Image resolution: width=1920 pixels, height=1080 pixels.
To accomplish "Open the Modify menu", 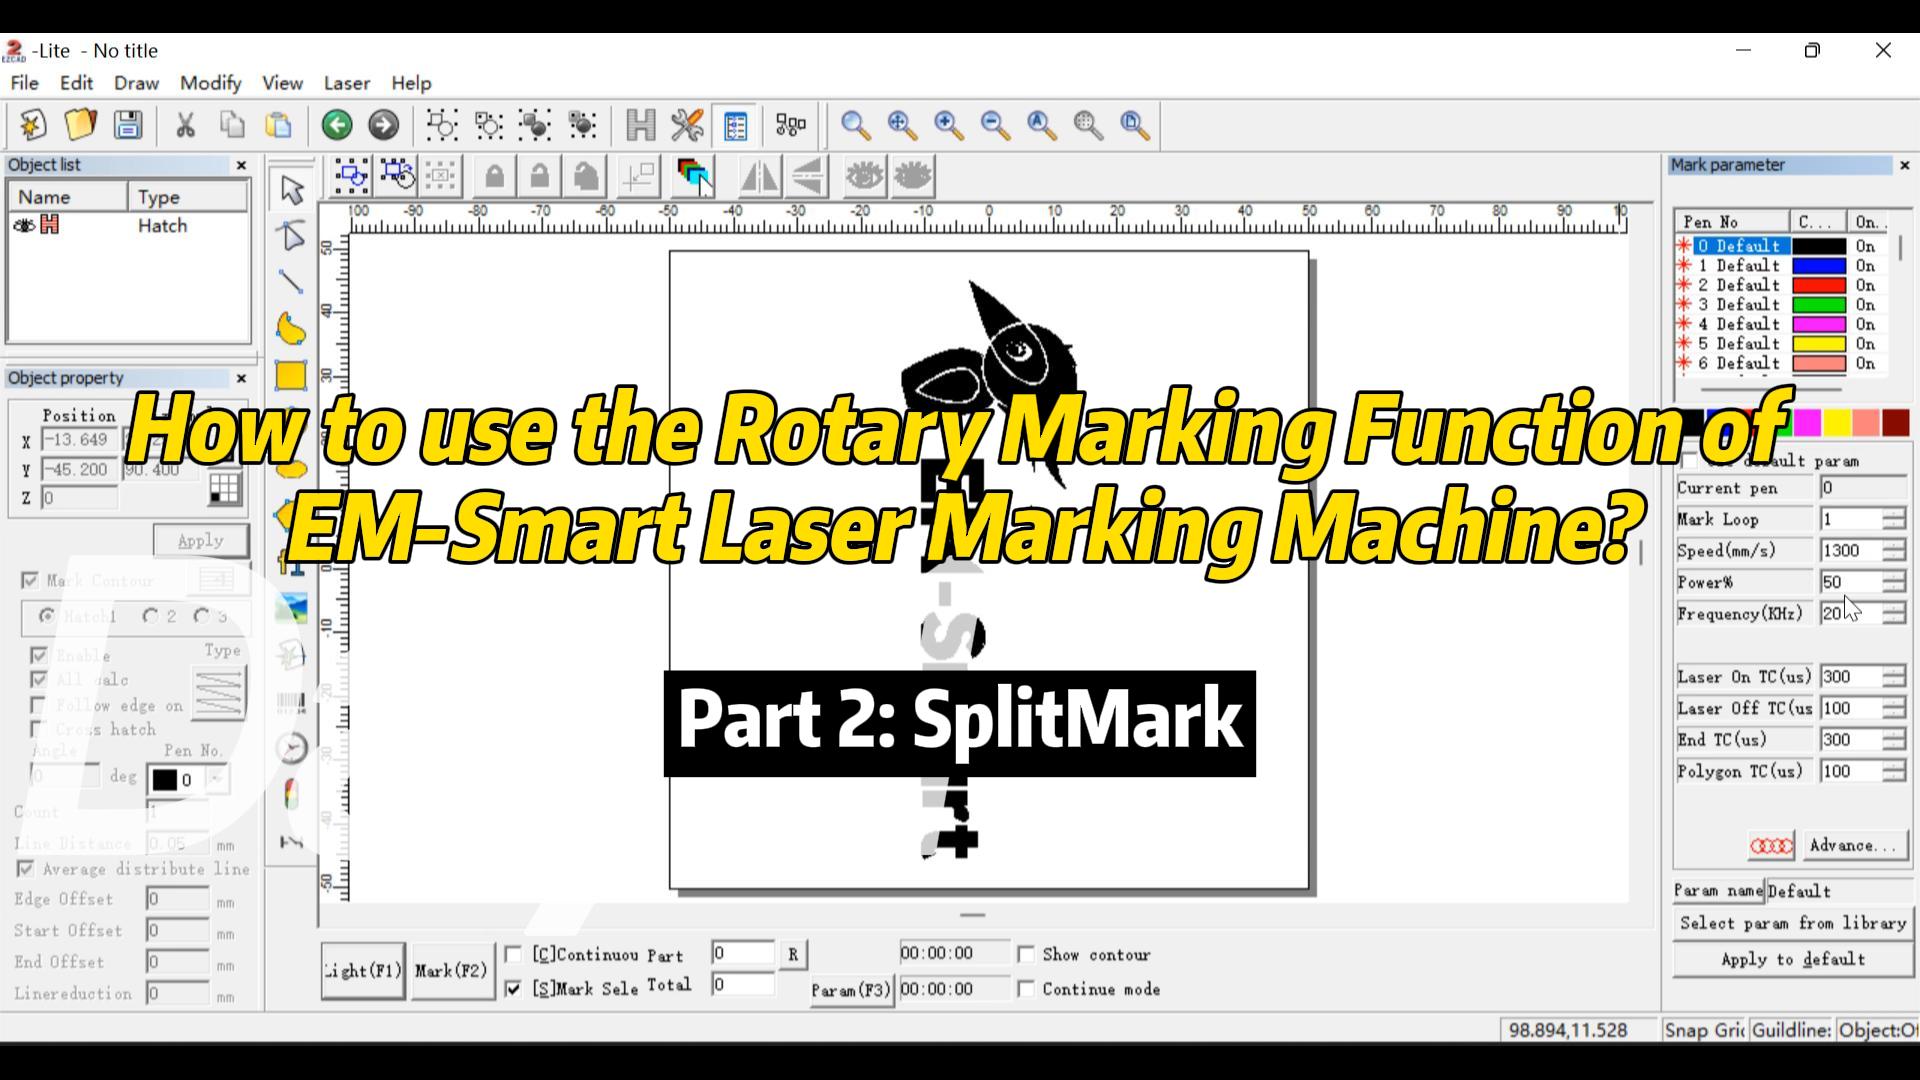I will (210, 83).
